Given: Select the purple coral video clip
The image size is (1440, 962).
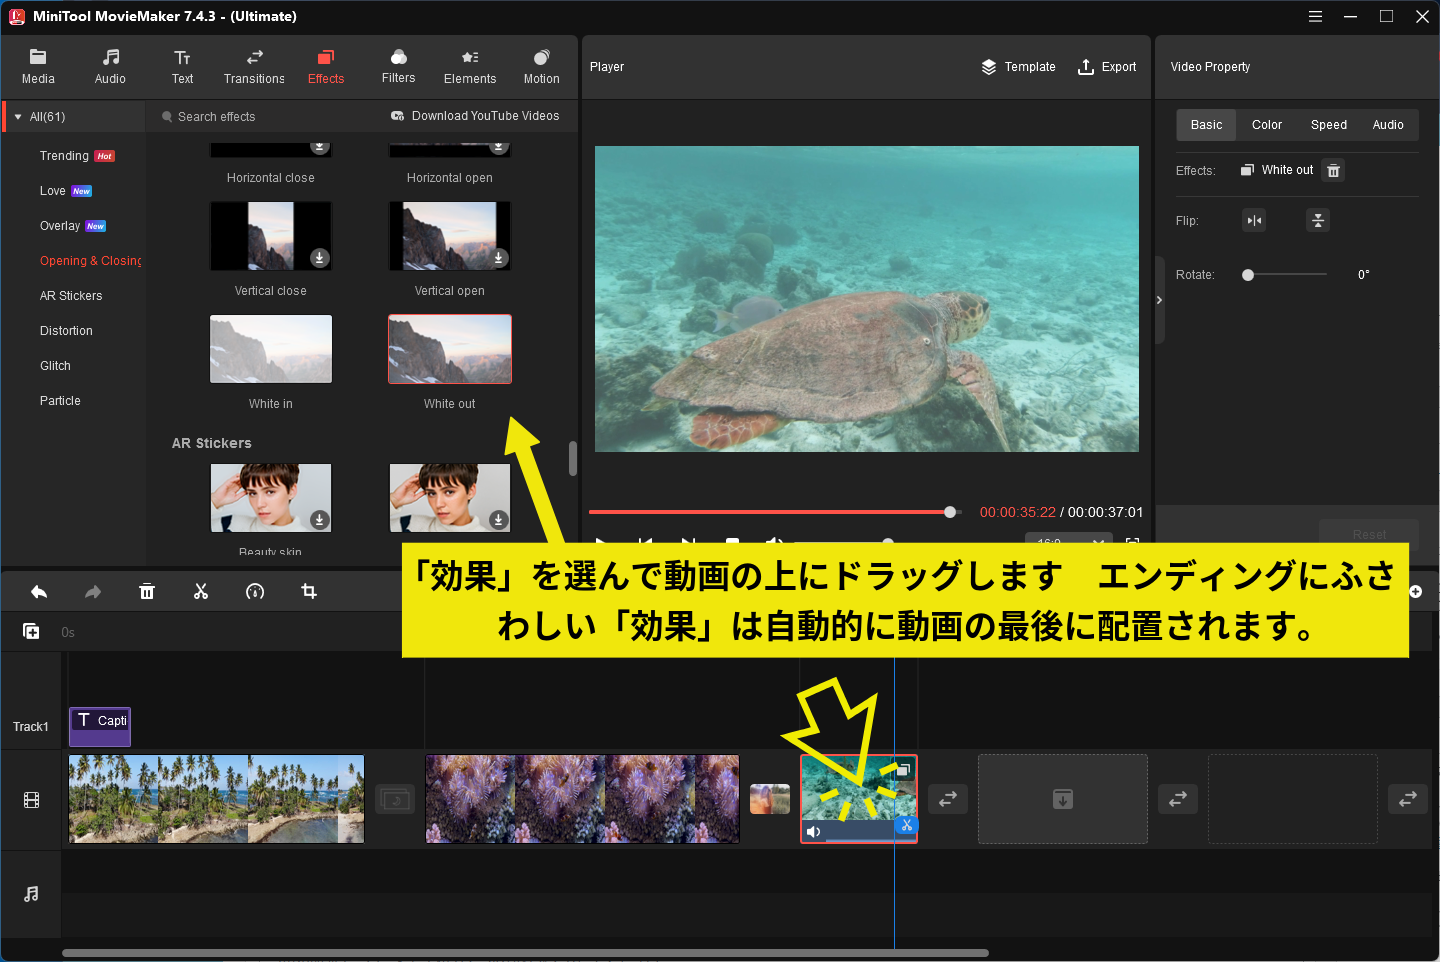Looking at the screenshot, I should (x=583, y=799).
